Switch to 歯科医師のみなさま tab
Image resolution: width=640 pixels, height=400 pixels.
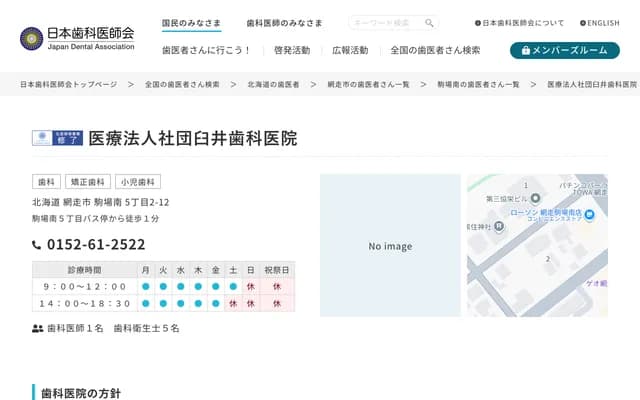pos(284,23)
